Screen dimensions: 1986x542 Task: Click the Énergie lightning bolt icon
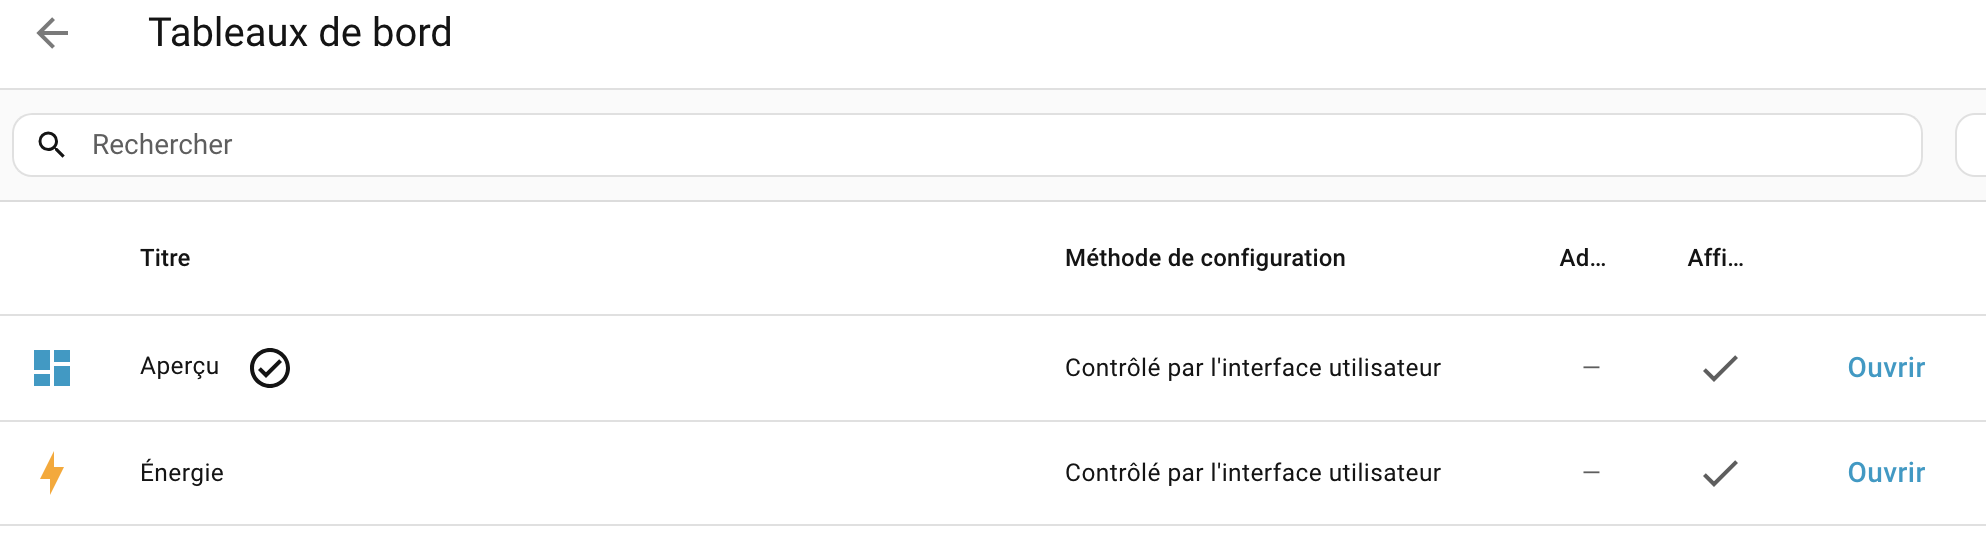coord(52,473)
